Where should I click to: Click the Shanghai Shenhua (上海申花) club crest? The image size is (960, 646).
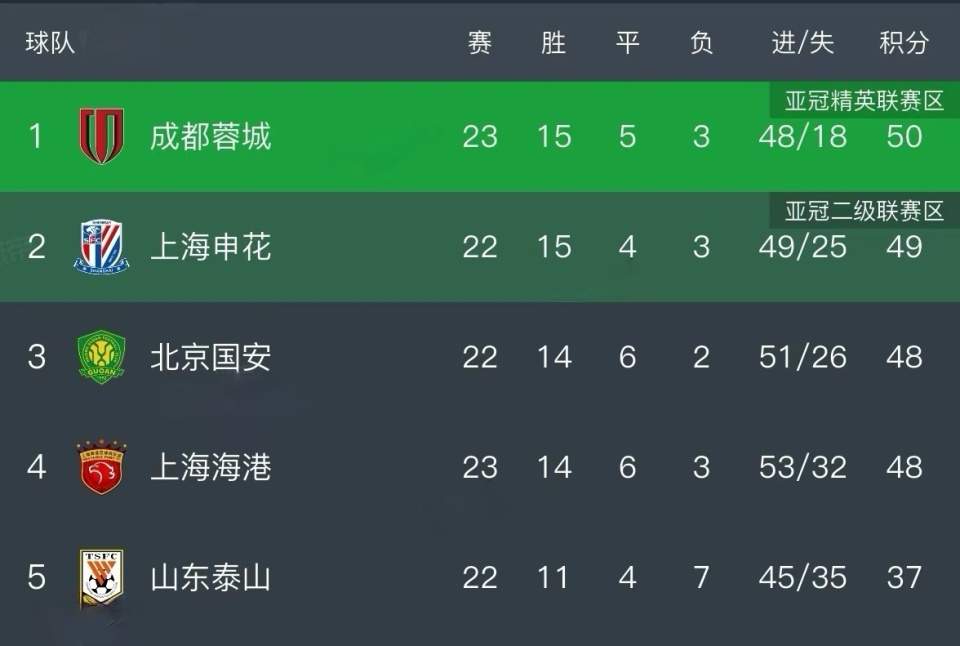click(x=101, y=247)
